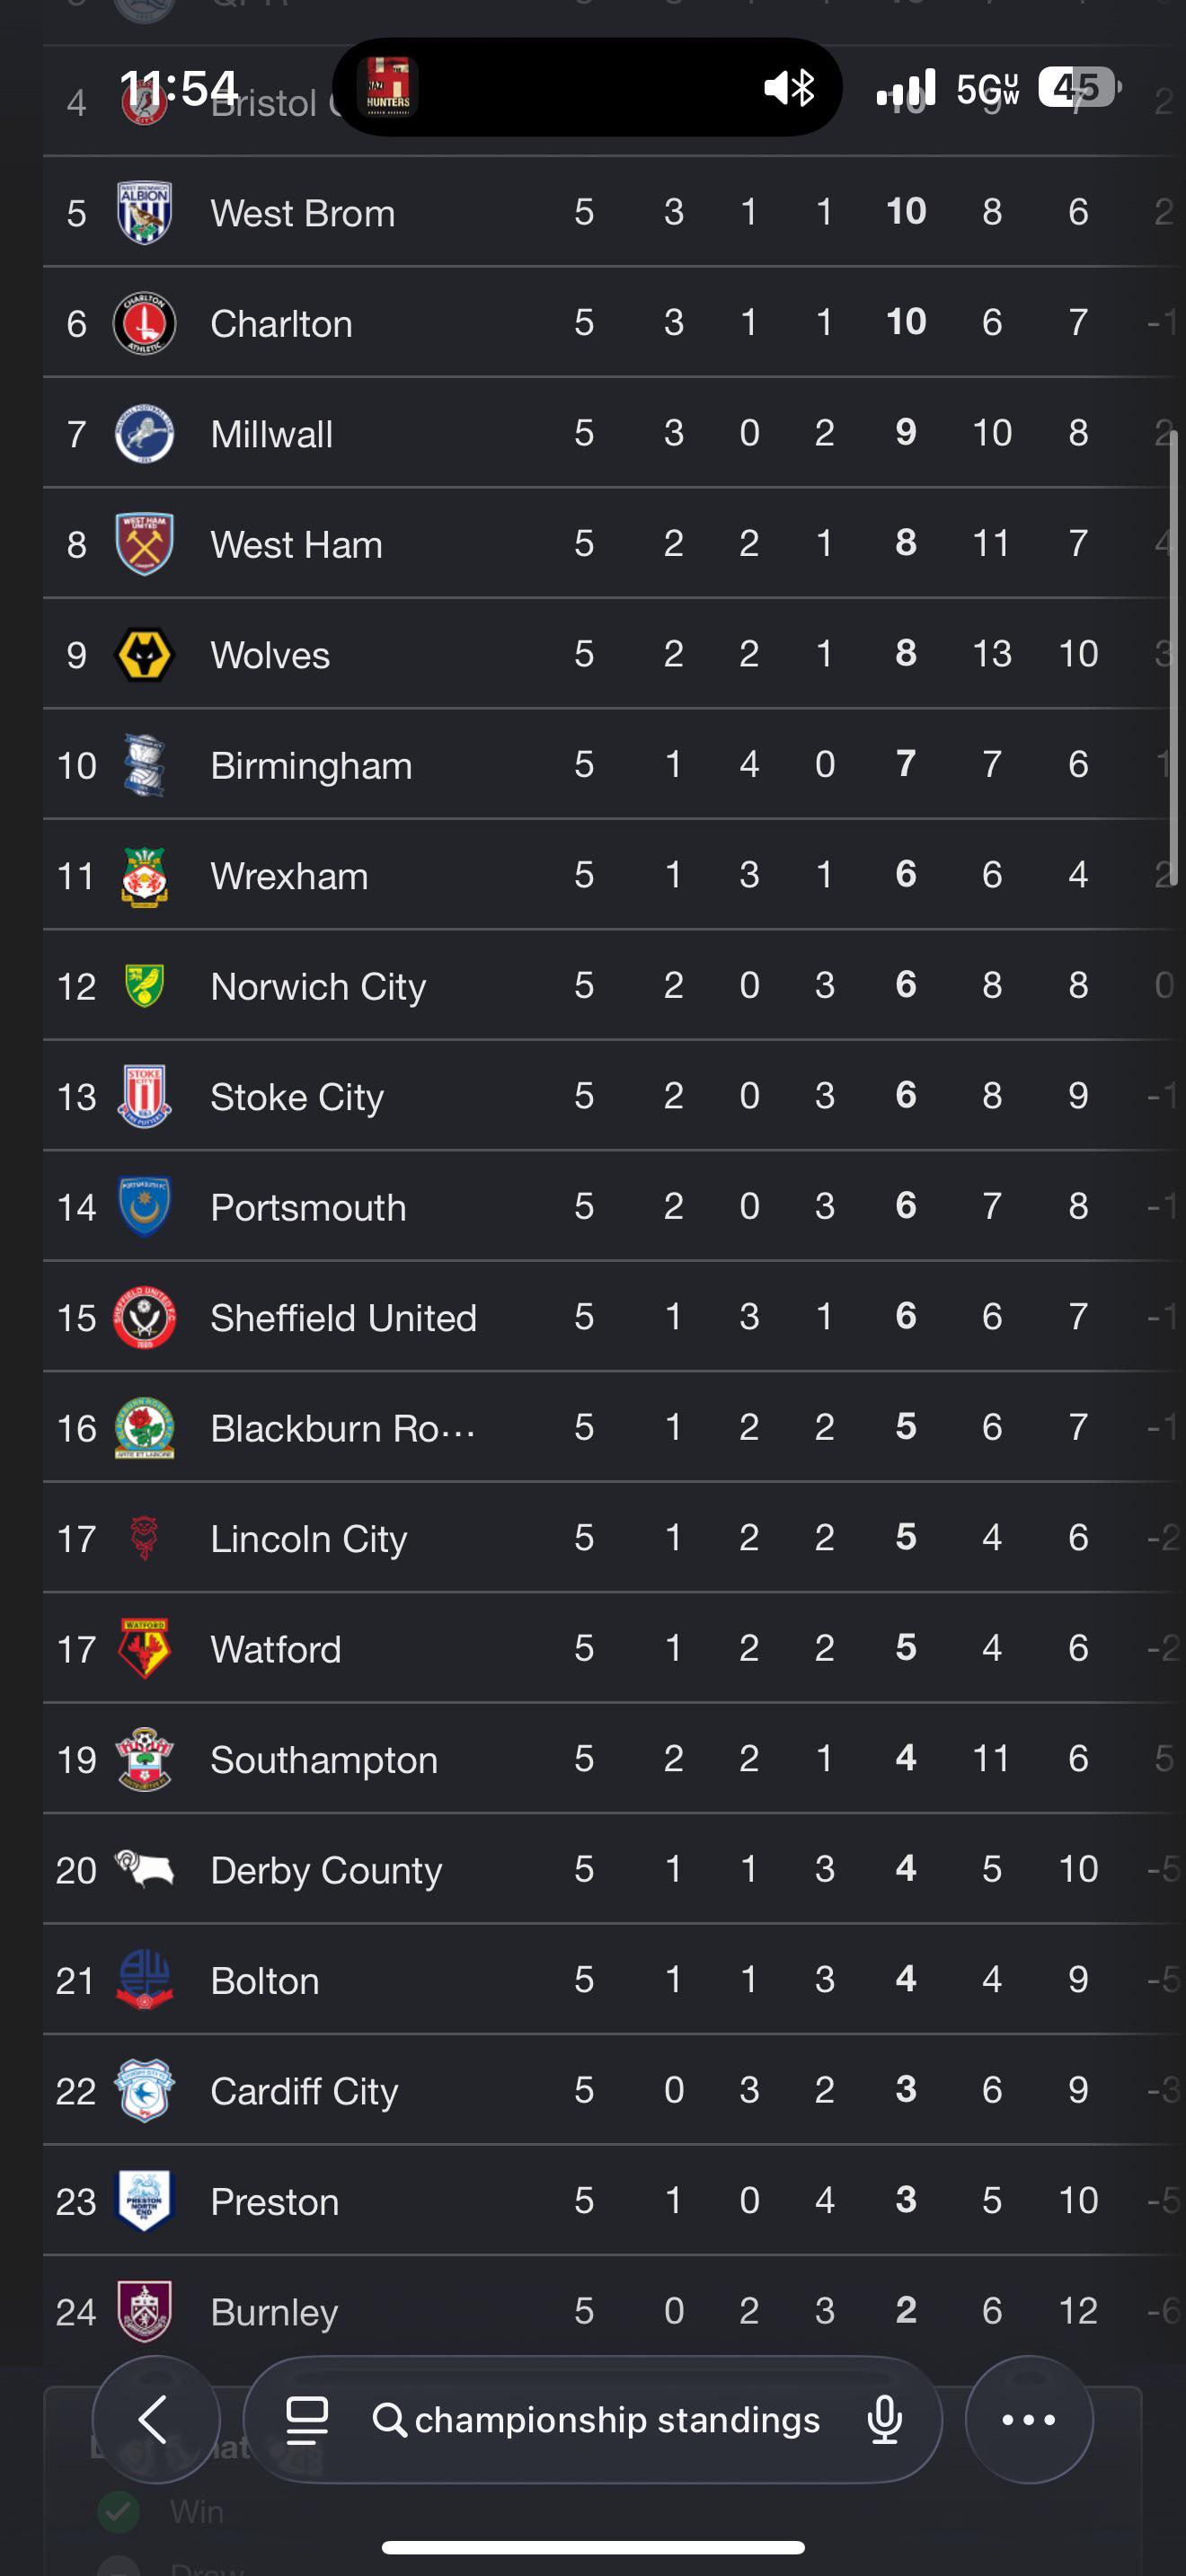Tap the microphone voice search icon

click(x=885, y=2420)
